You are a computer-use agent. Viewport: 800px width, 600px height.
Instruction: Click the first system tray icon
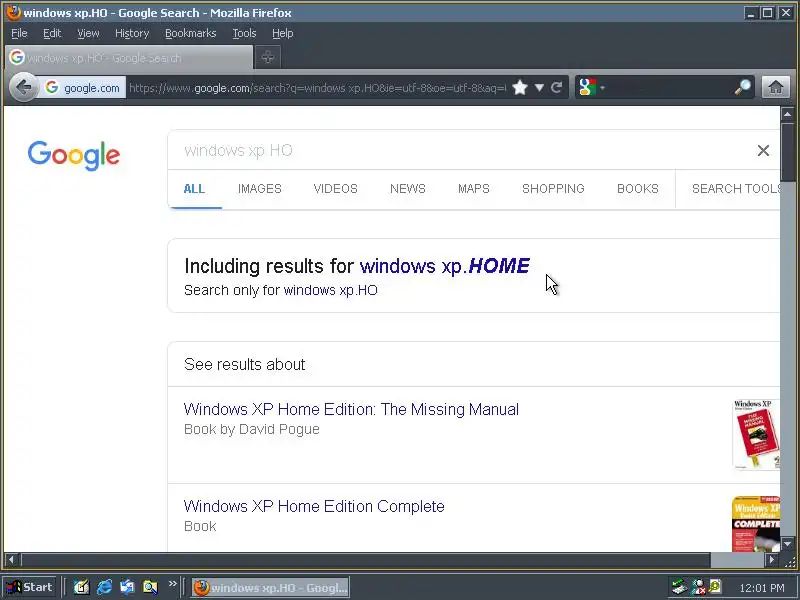679,587
